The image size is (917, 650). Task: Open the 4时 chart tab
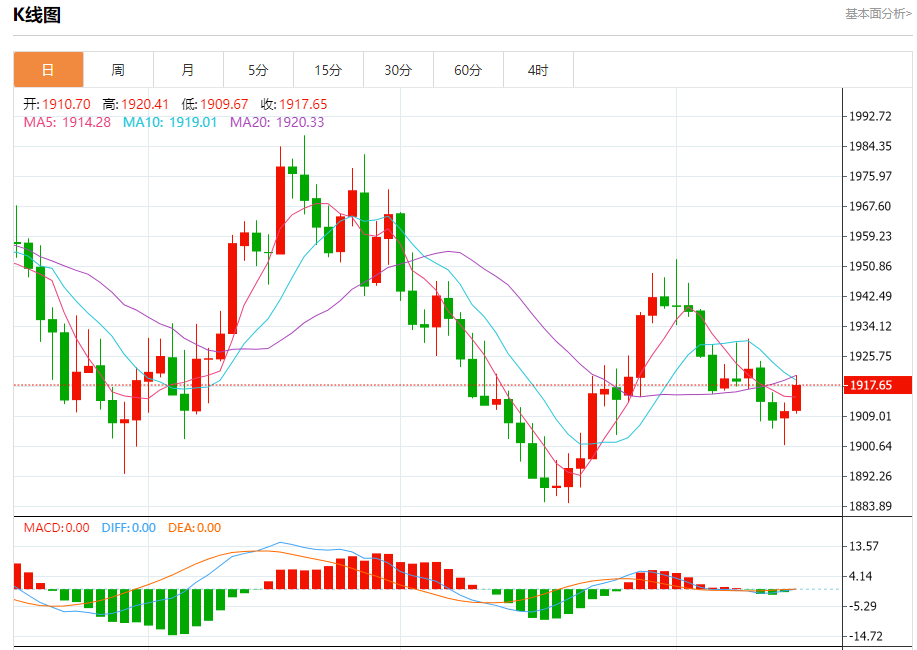coord(538,70)
